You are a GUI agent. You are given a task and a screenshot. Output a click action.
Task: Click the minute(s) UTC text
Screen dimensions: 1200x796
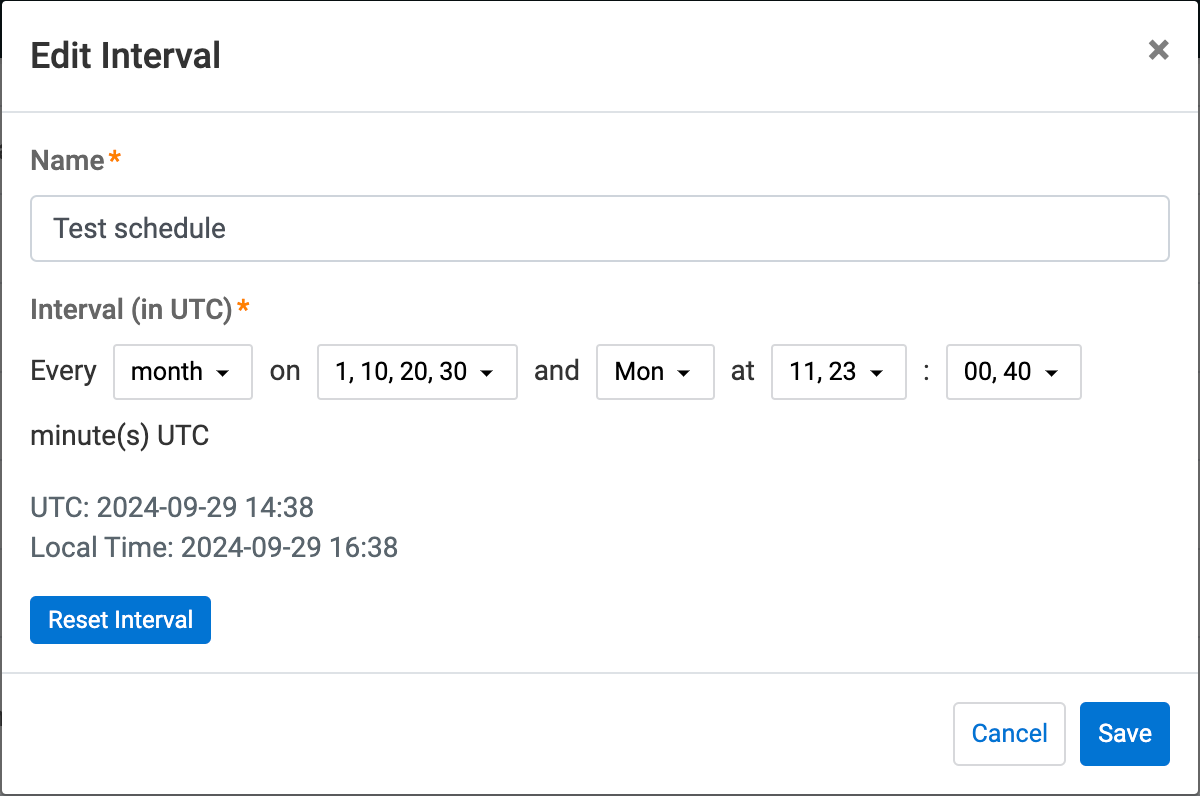point(120,437)
